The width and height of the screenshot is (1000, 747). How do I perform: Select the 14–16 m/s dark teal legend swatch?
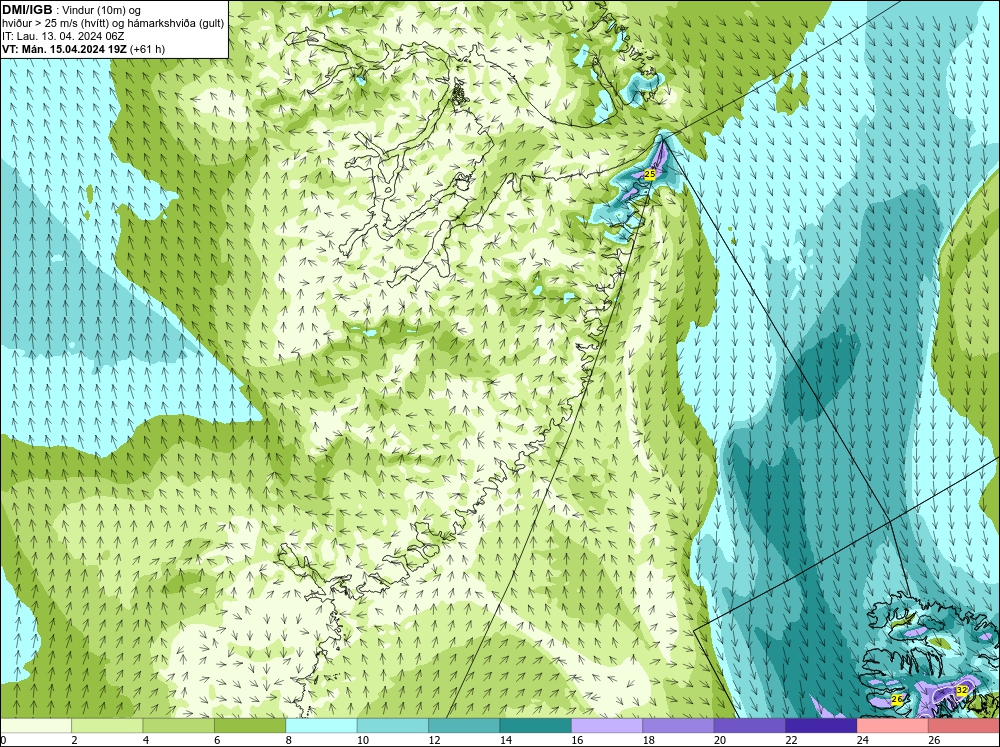coord(536,725)
